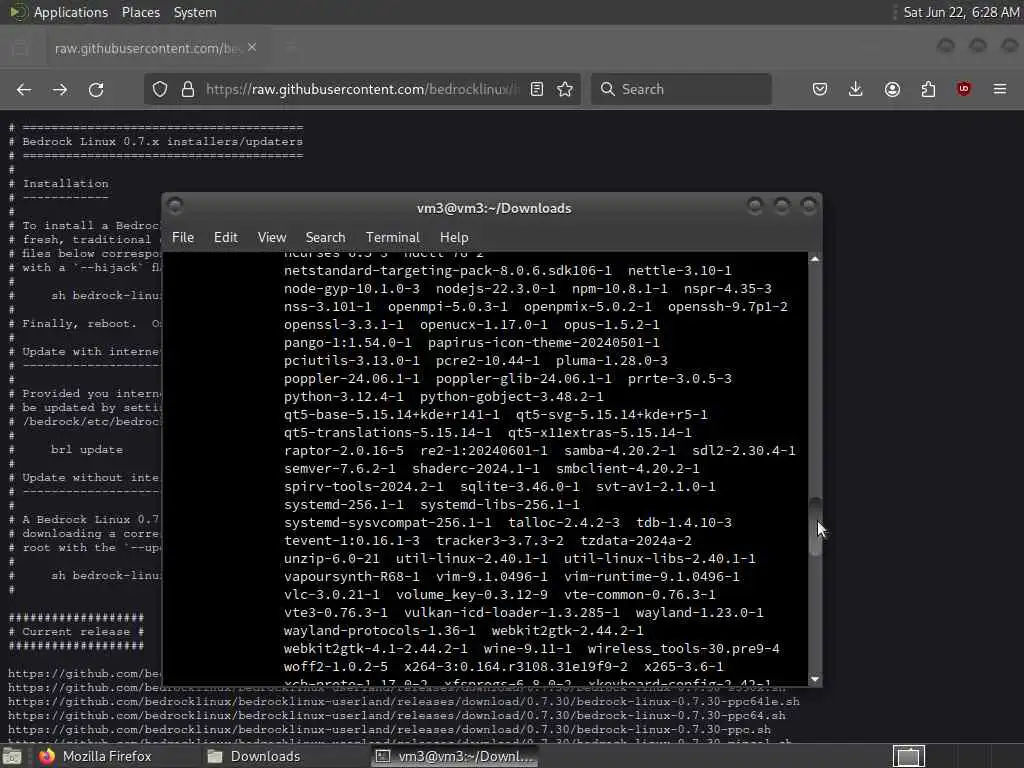Image resolution: width=1024 pixels, height=768 pixels.
Task: Toggle reader view icon in address bar
Action: click(537, 89)
